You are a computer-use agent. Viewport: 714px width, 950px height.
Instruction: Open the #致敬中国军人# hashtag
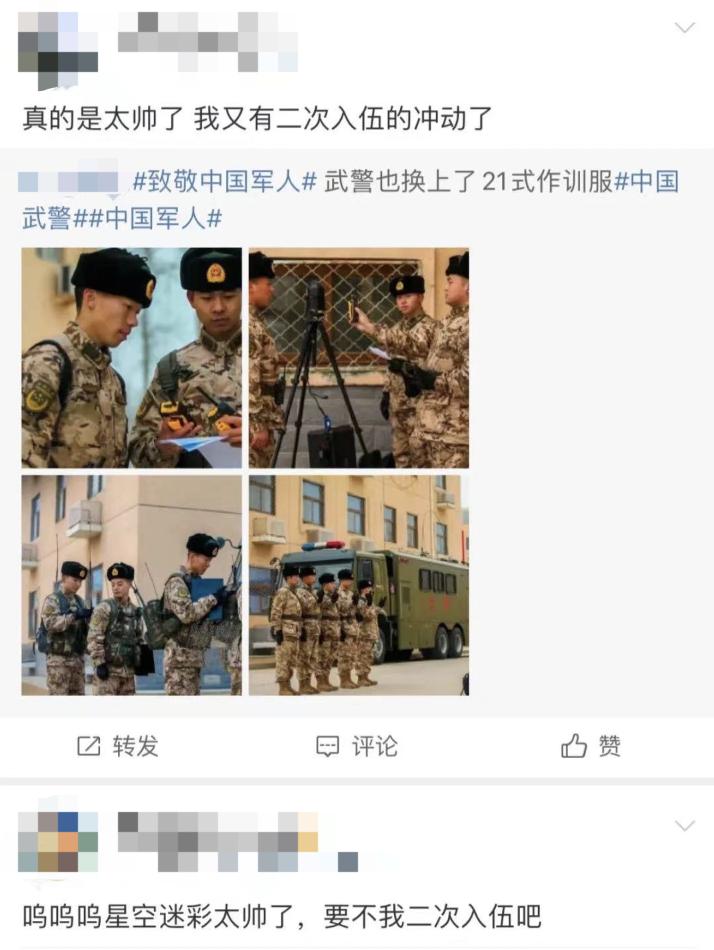224,181
